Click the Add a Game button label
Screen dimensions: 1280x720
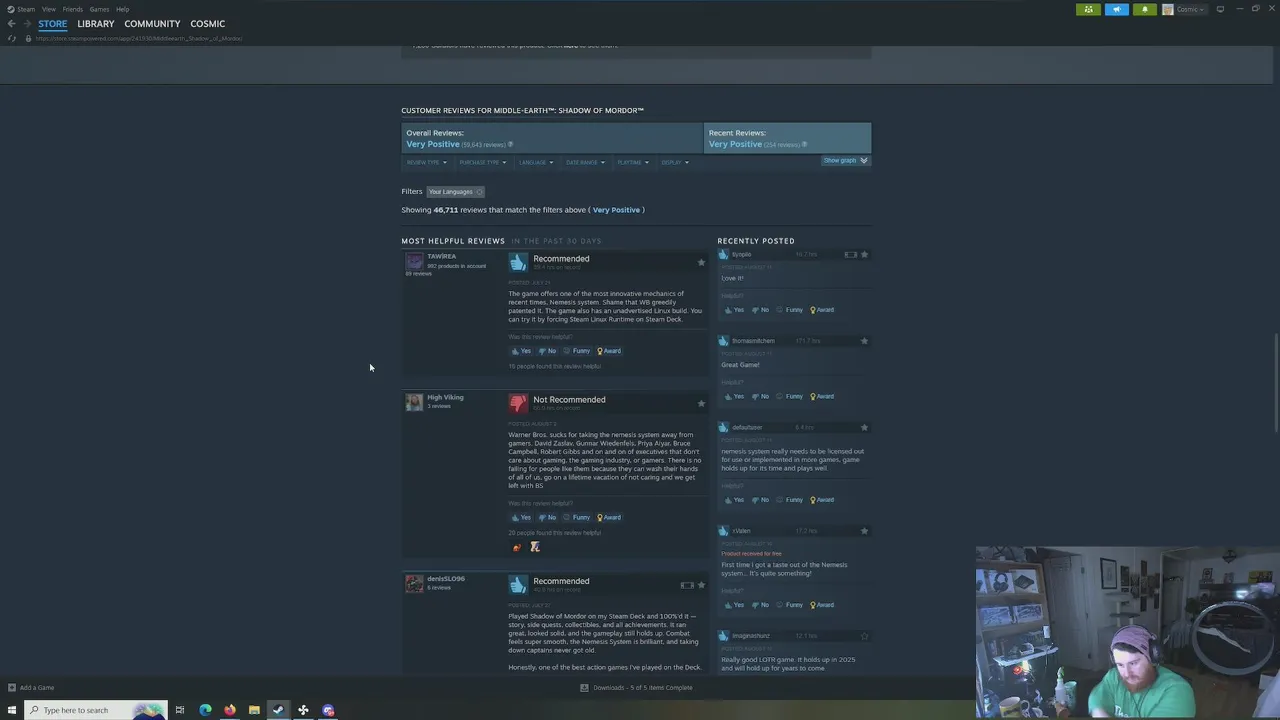(37, 687)
